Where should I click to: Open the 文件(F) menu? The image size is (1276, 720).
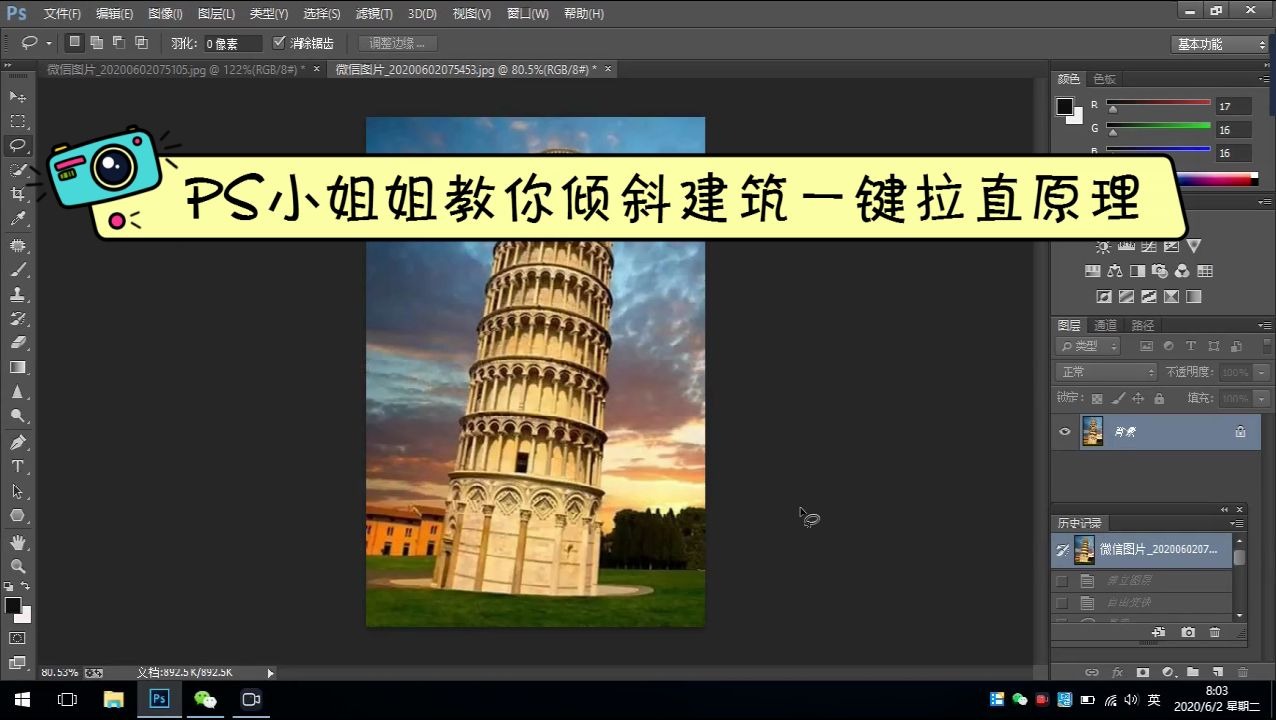click(62, 14)
